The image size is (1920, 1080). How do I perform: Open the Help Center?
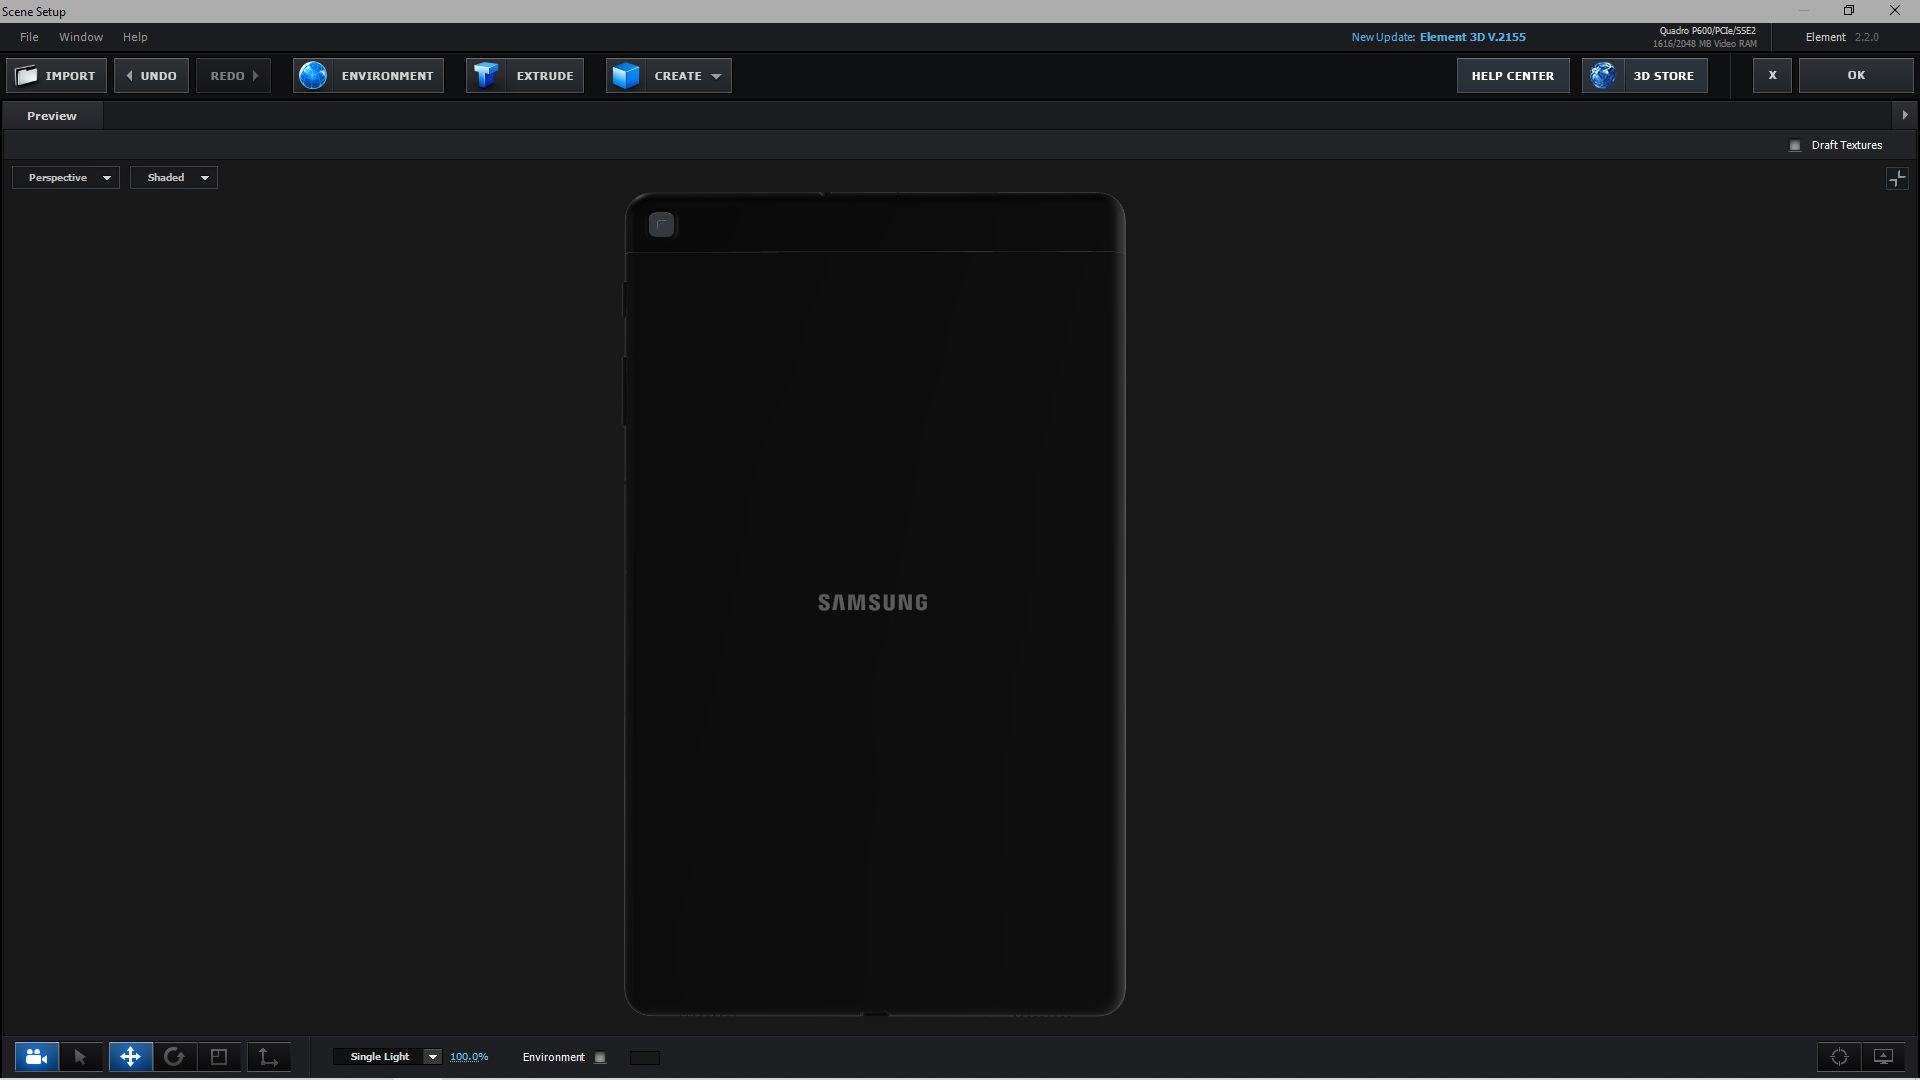(x=1513, y=76)
